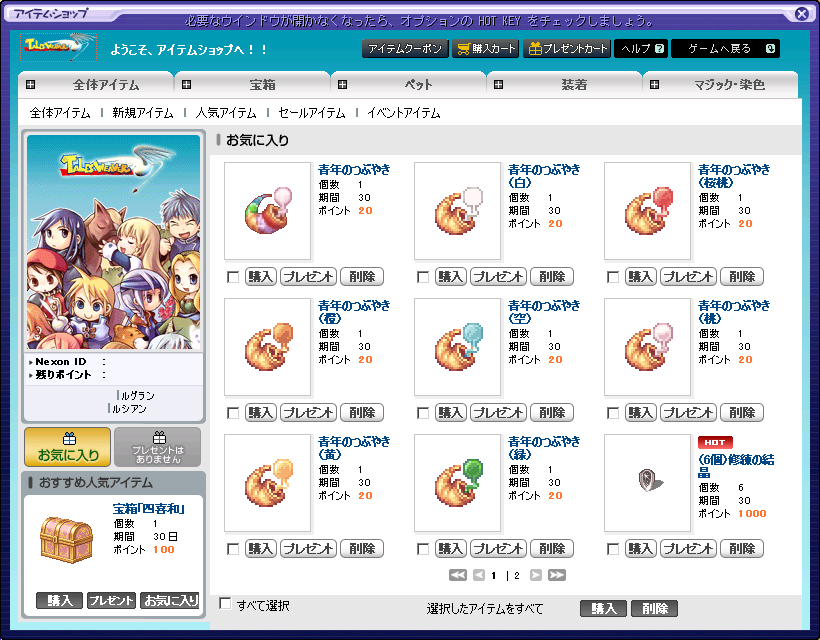Expand plus icon on 装着 tab
The image size is (820, 640).
coord(498,85)
